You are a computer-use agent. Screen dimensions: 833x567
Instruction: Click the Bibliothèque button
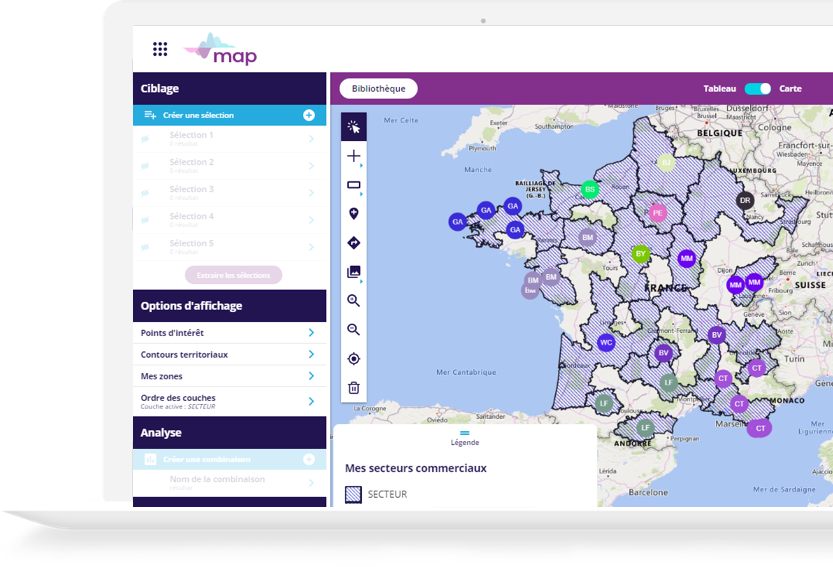(378, 89)
